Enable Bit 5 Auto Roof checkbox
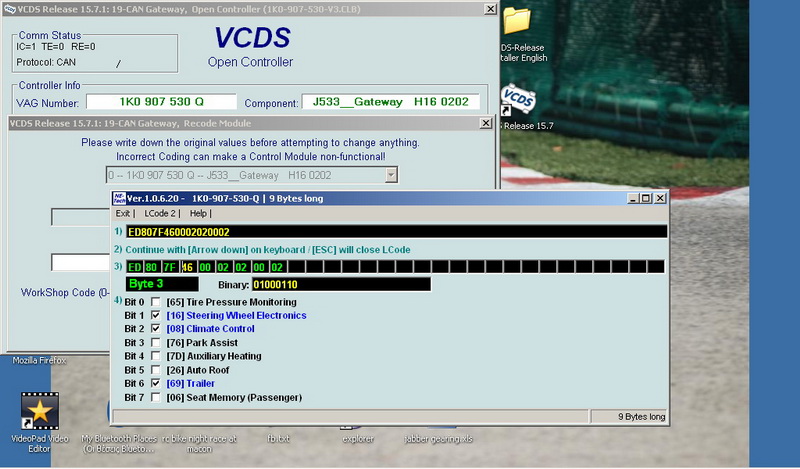Screen dimensions: 800x469 click(156, 369)
